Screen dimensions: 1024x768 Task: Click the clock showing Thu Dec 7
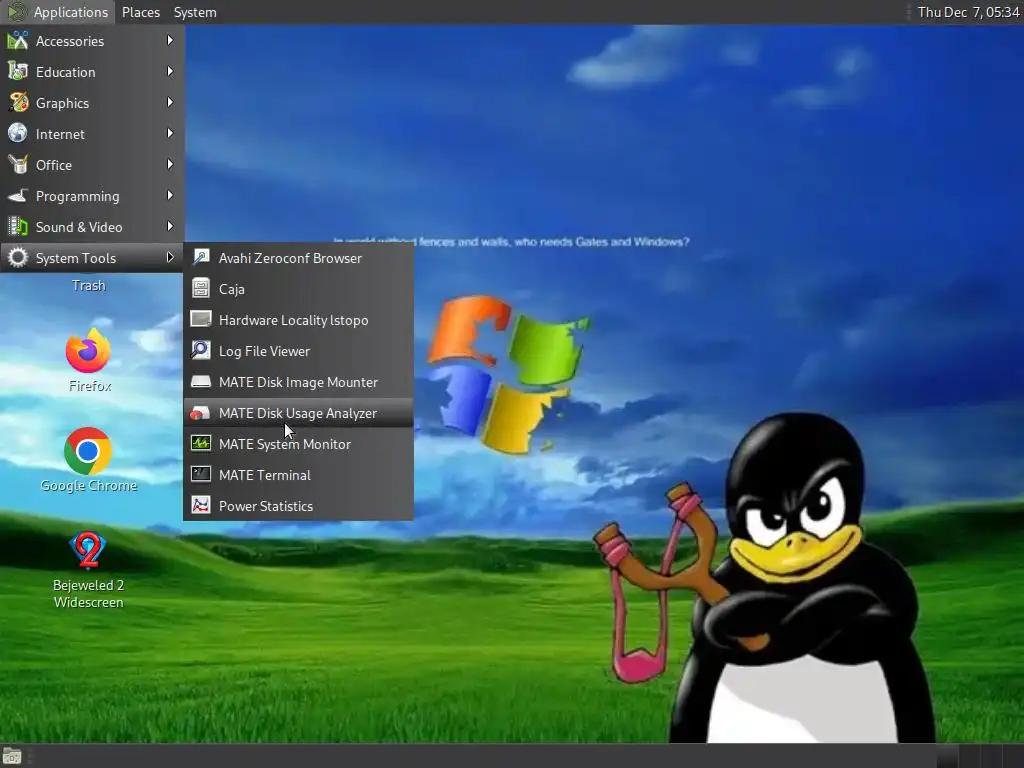(968, 12)
